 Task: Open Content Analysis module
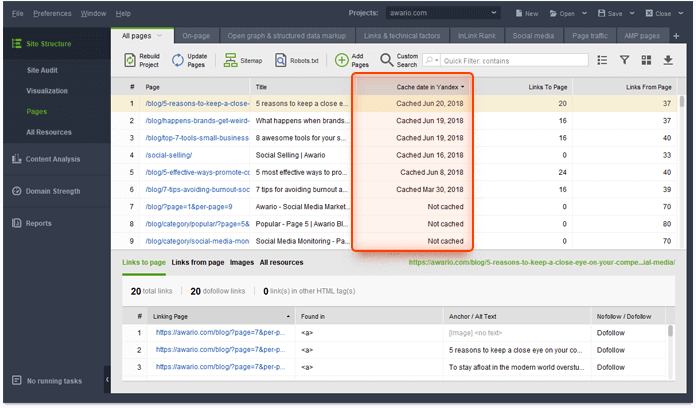[46, 159]
